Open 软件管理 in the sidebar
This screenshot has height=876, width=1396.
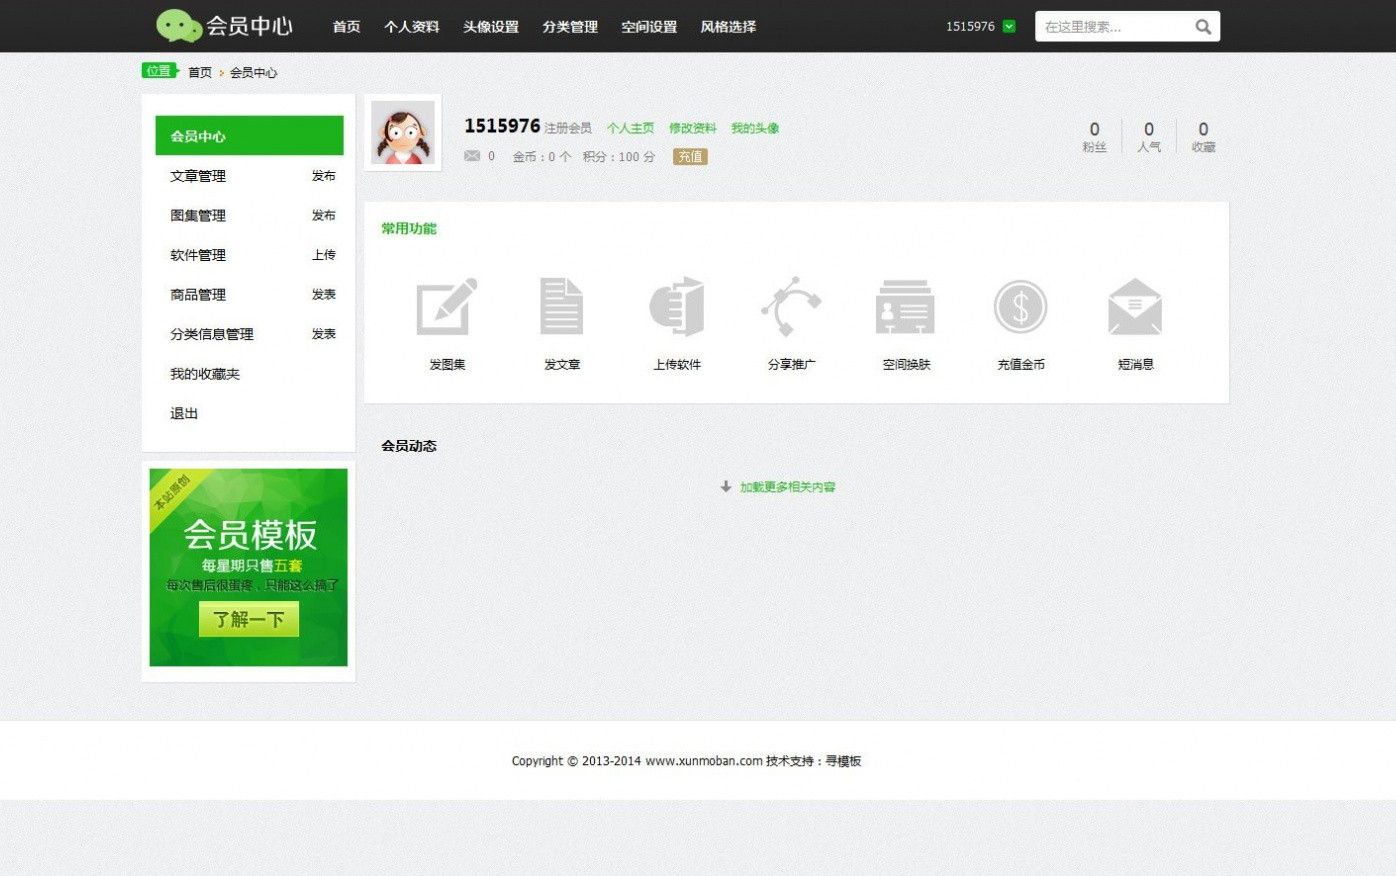coord(198,255)
